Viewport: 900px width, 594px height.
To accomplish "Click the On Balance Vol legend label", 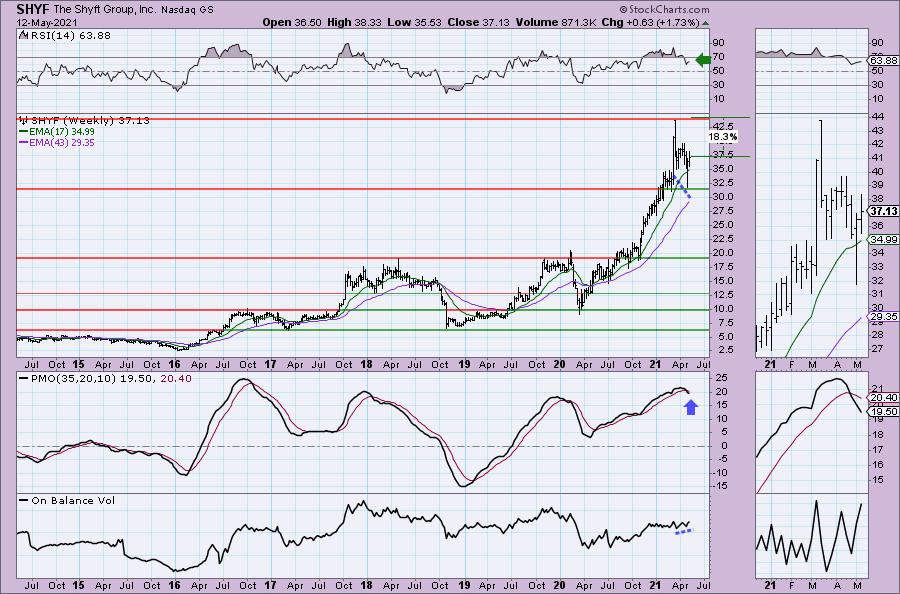I will click(x=73, y=500).
